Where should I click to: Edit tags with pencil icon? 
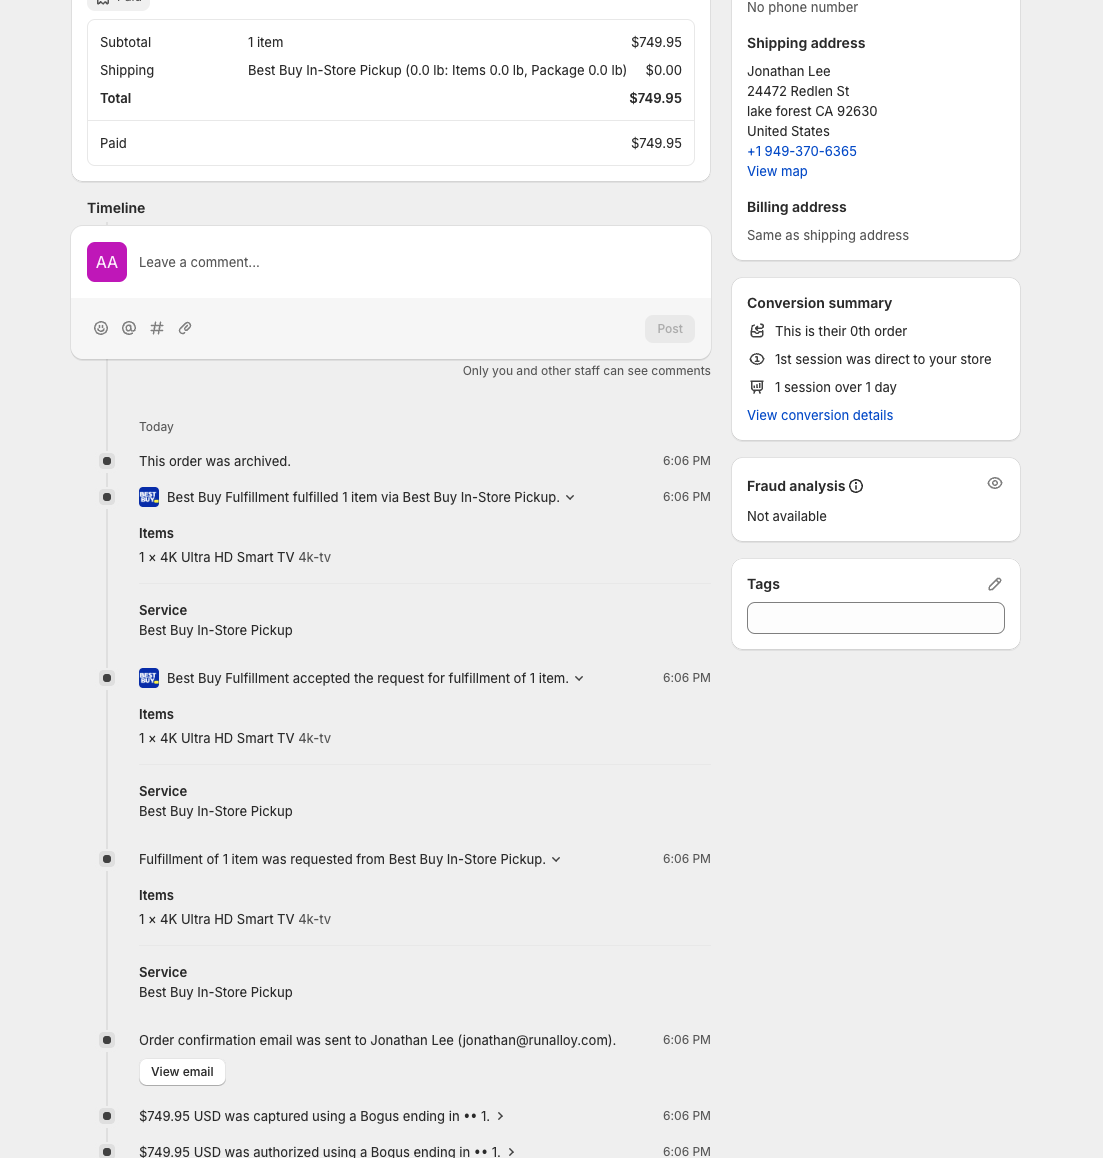click(994, 584)
